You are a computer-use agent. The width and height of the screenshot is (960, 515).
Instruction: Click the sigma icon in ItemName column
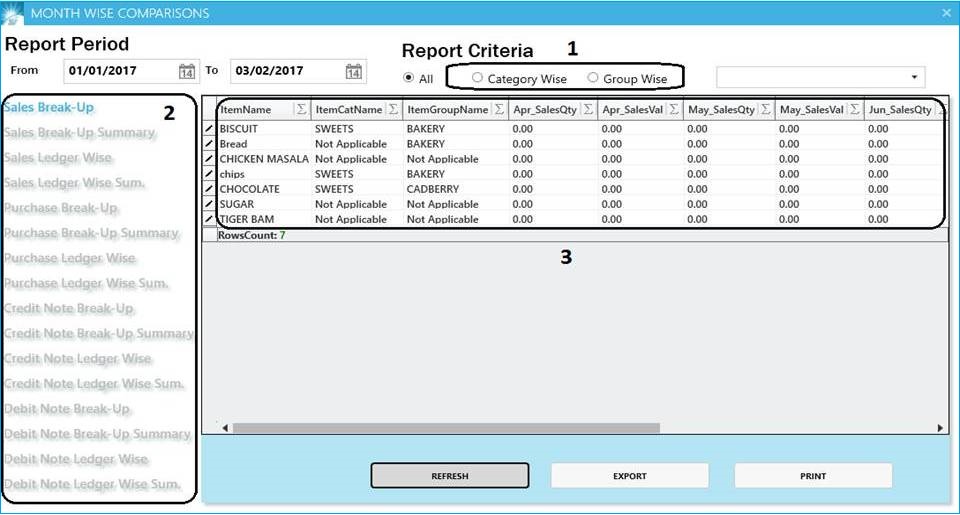tap(301, 110)
